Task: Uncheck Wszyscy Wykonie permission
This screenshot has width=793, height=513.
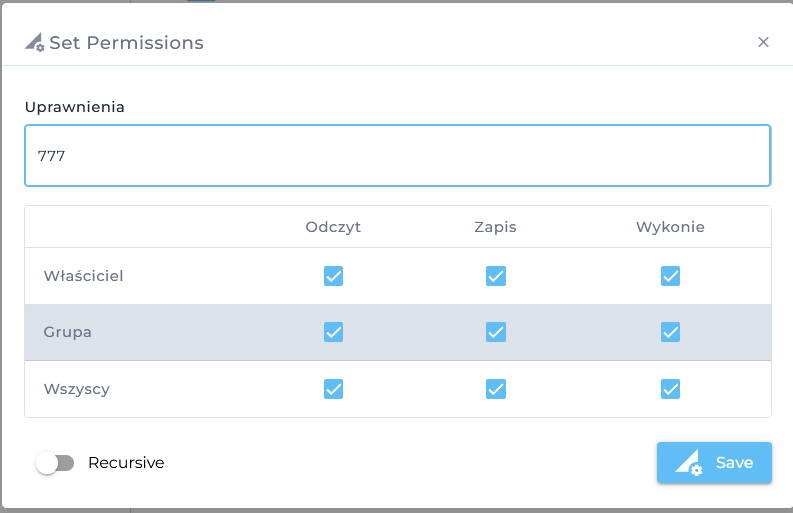Action: tap(670, 389)
